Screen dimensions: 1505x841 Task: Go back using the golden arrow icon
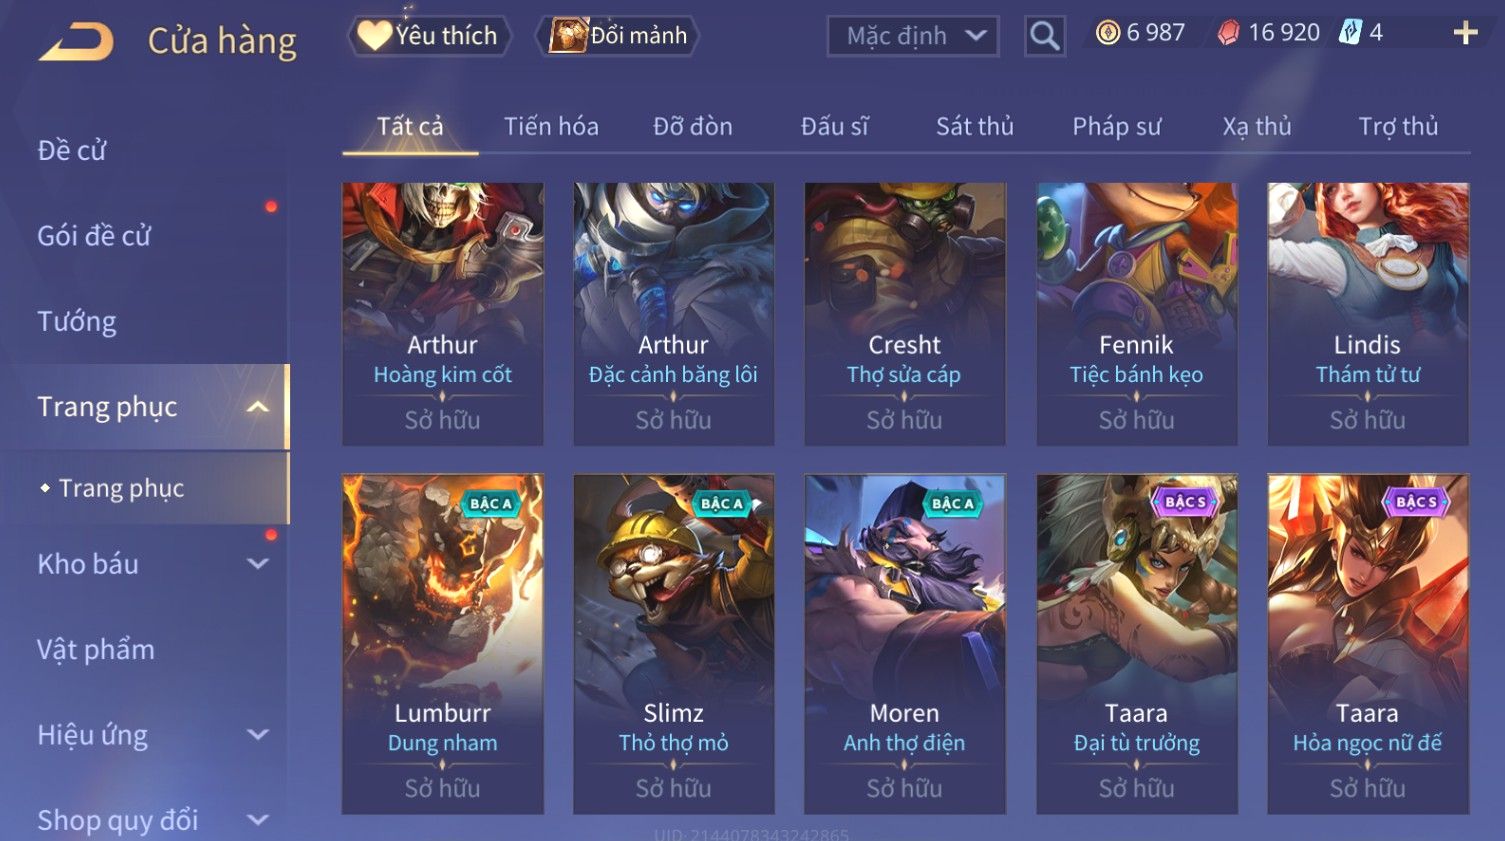pos(76,42)
